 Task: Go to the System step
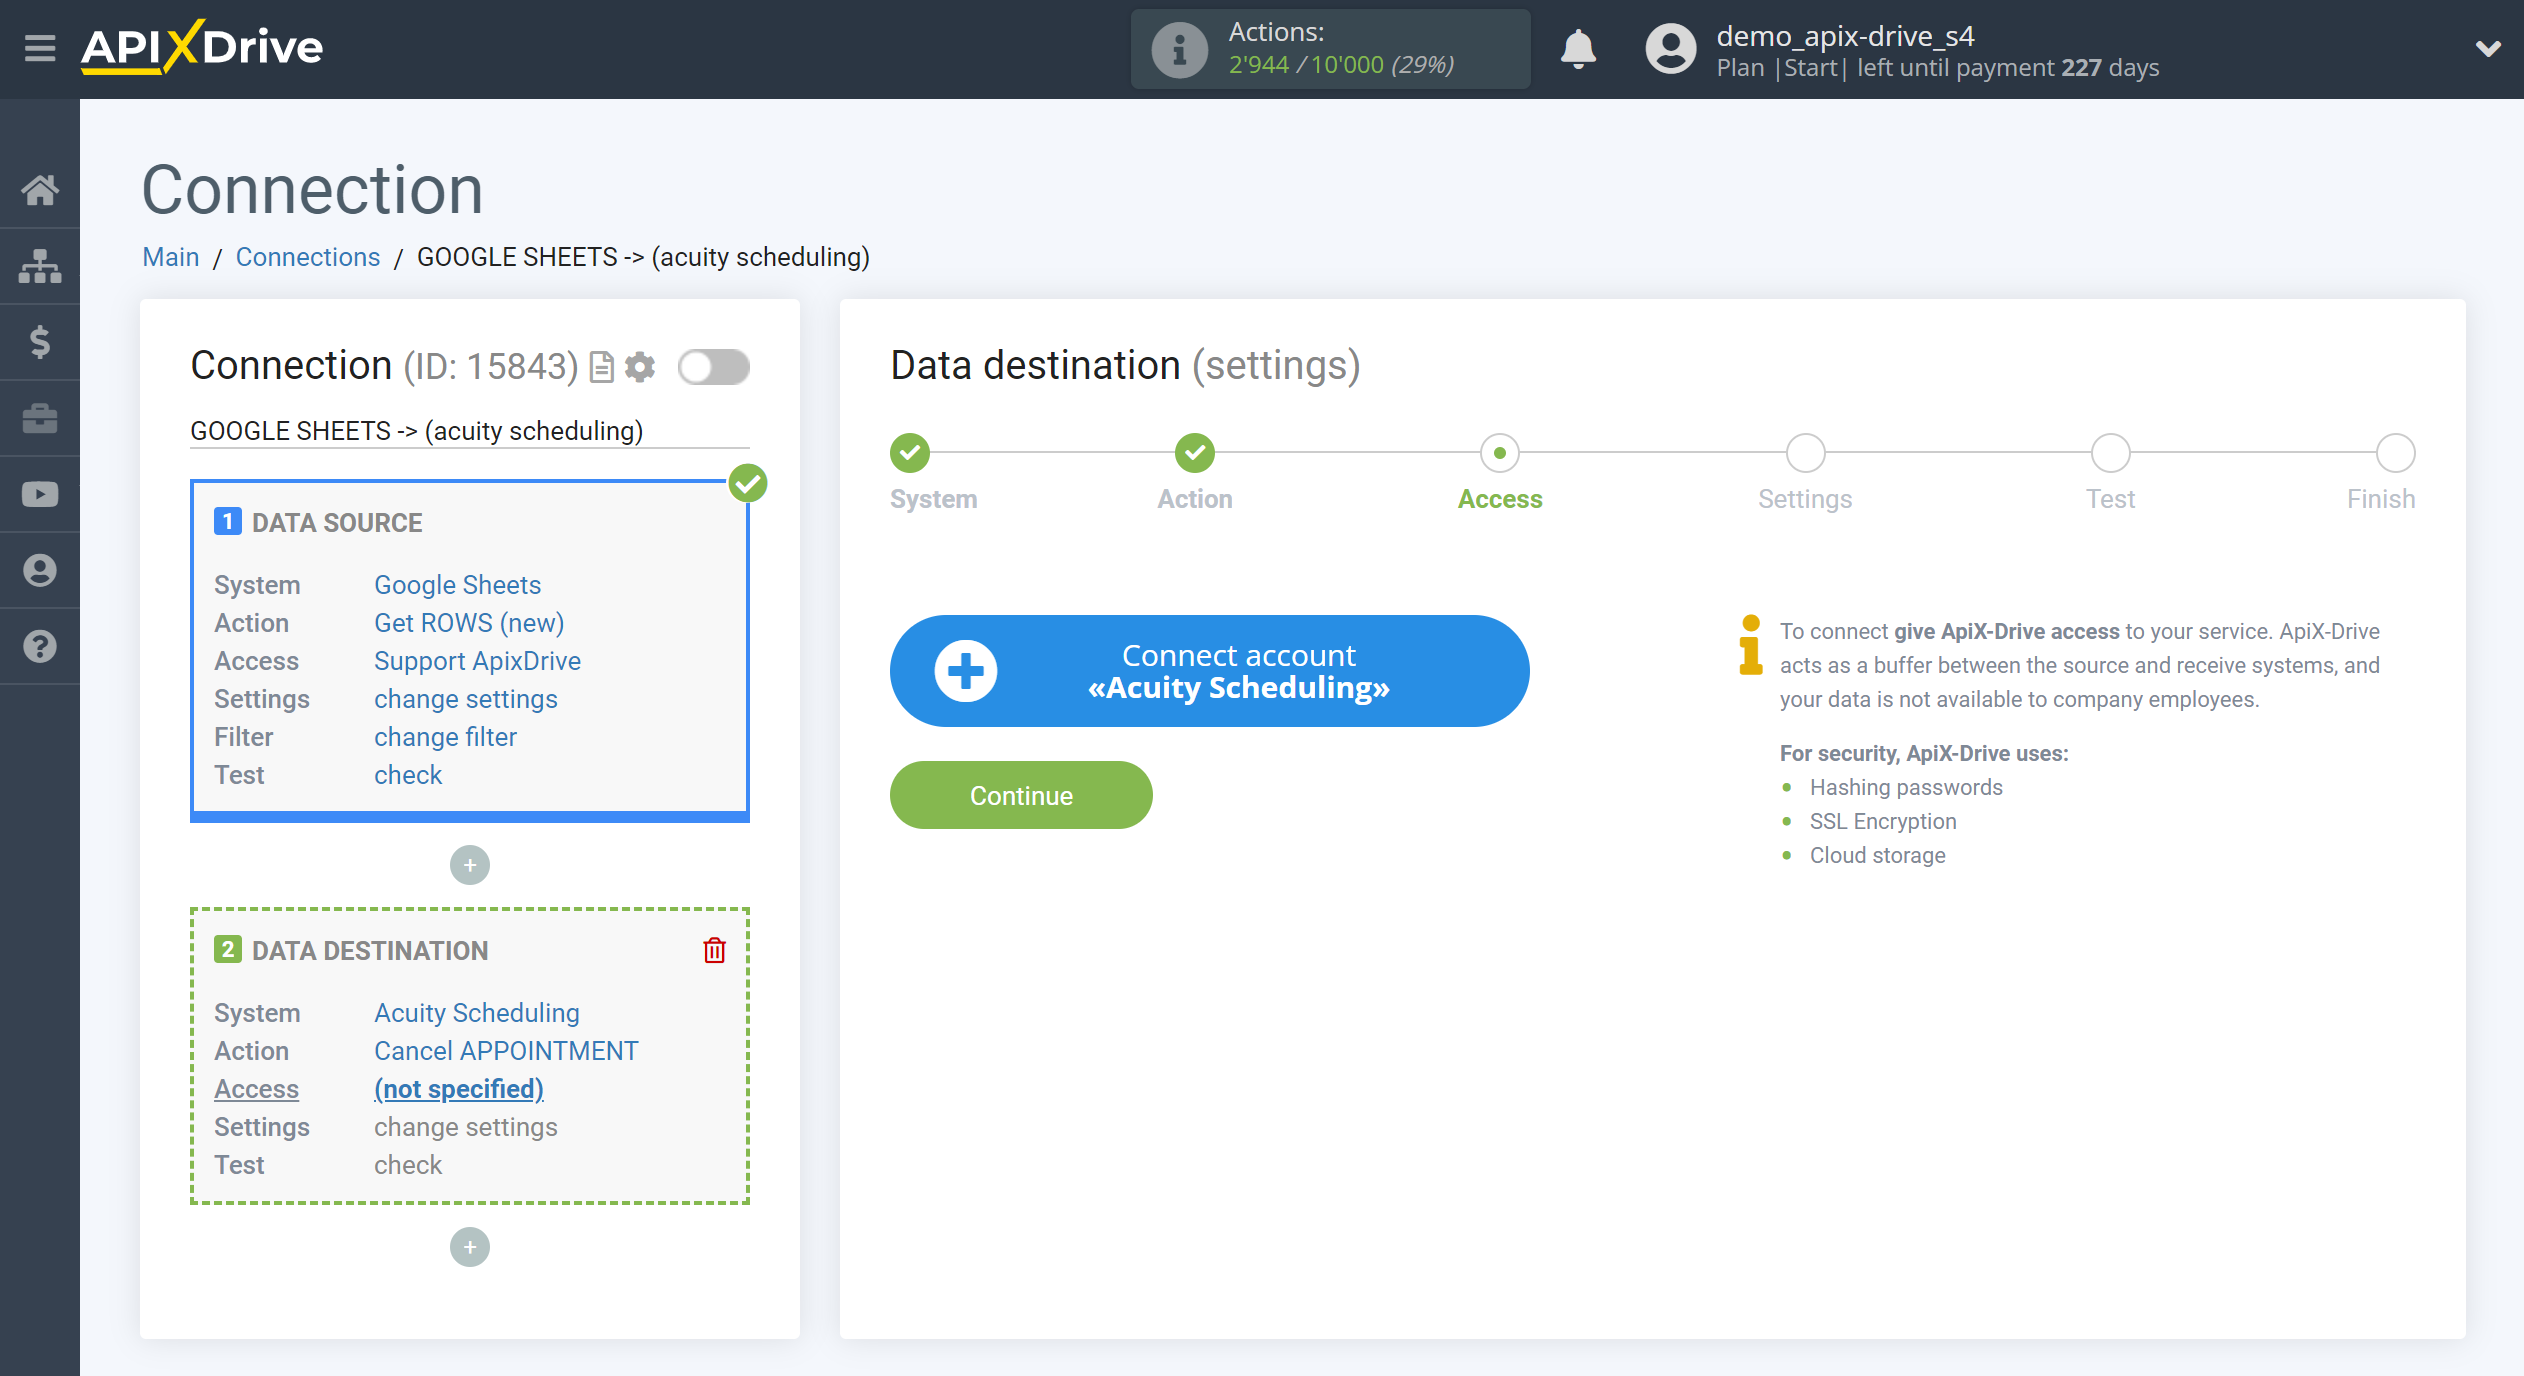coord(910,453)
